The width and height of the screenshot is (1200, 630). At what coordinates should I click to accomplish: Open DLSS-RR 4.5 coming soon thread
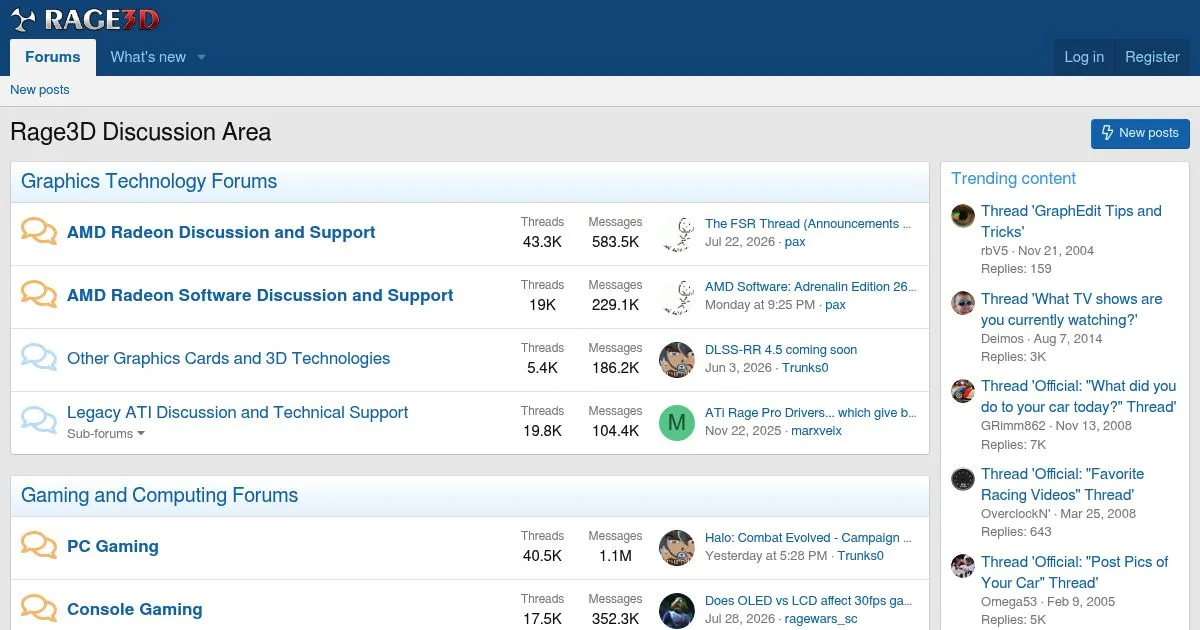pos(781,350)
